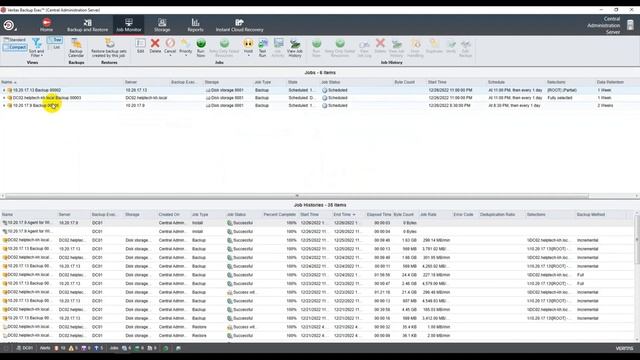The width and height of the screenshot is (640, 360).
Task: Open the Backup and Restore tab
Action: [87, 25]
